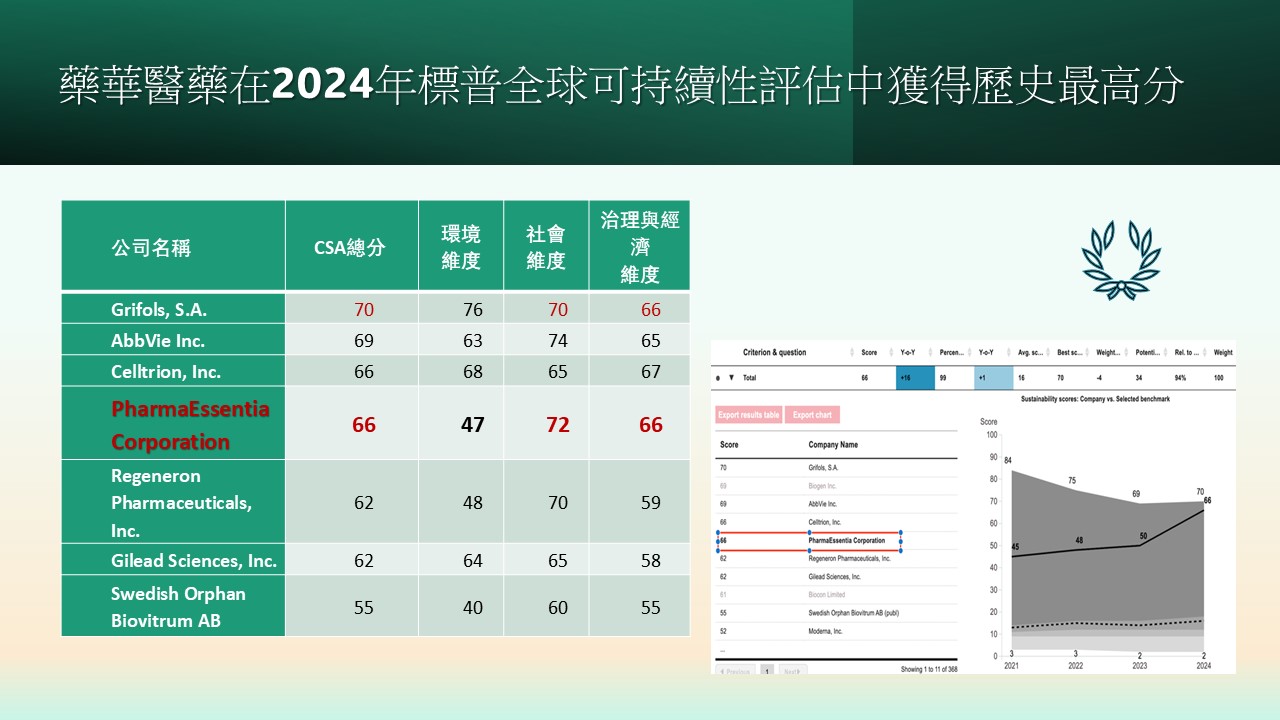This screenshot has height=720, width=1280.
Task: Click the chart title 'Sustainability scores: Company vs. Selected benchmark'
Action: click(x=1095, y=399)
